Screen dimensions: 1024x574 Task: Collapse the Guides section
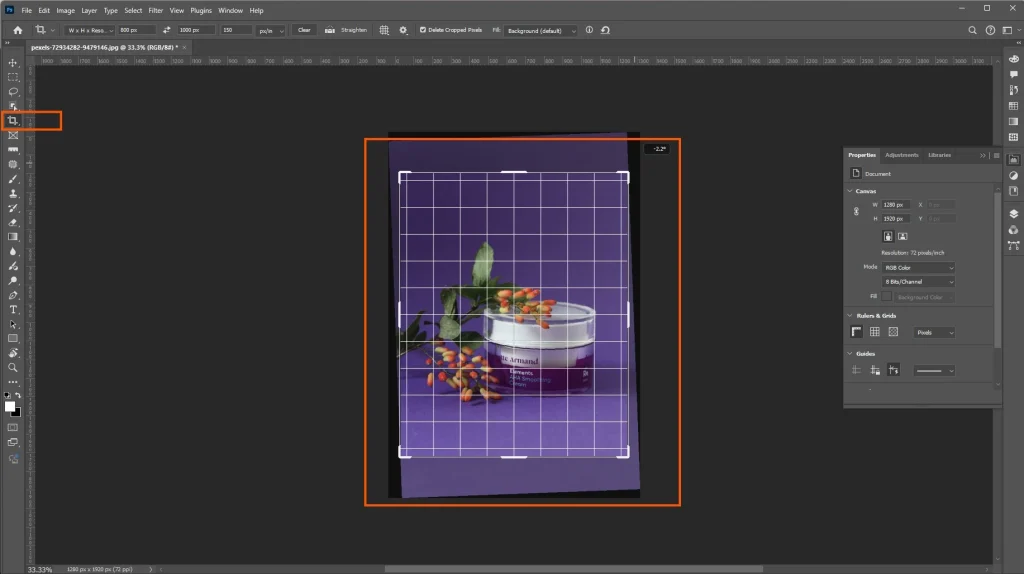tap(850, 353)
